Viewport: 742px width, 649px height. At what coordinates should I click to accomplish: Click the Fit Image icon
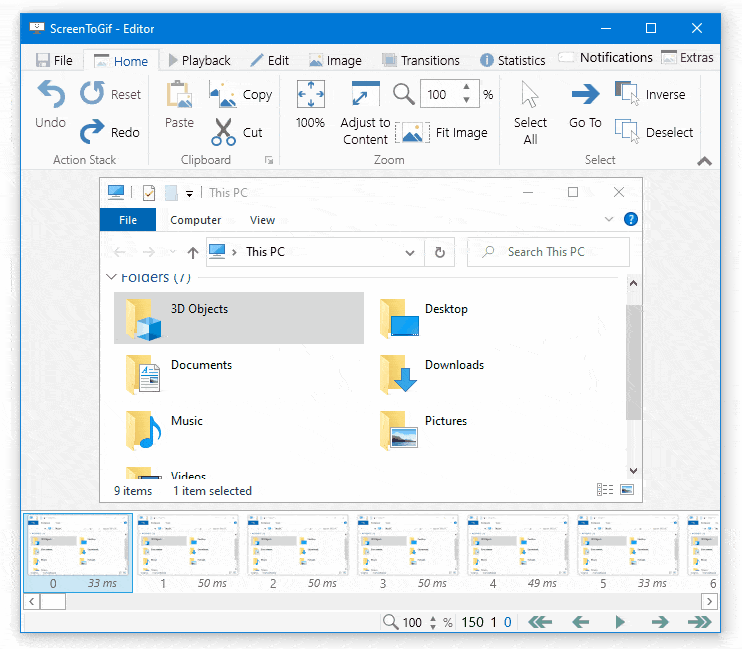pyautogui.click(x=412, y=132)
